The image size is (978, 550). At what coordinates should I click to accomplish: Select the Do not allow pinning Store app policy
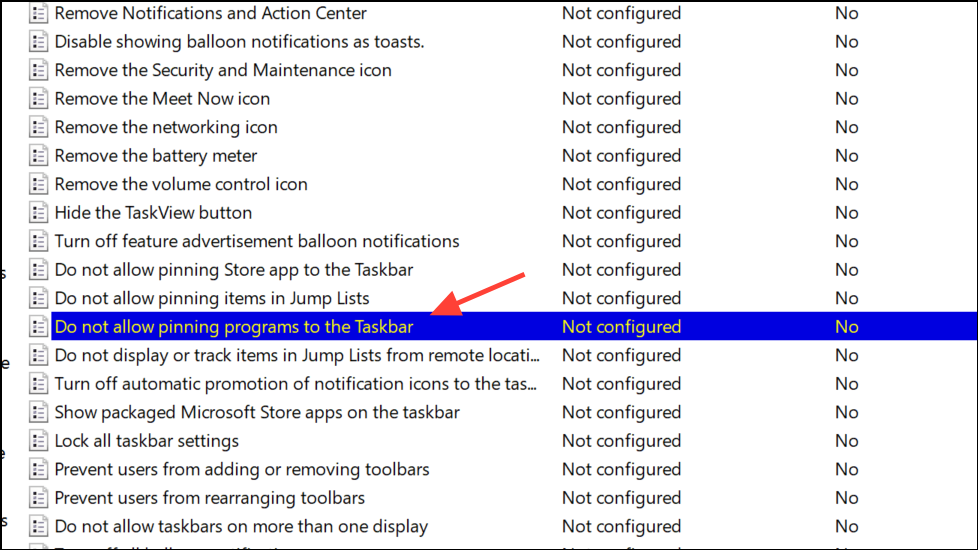(x=233, y=270)
